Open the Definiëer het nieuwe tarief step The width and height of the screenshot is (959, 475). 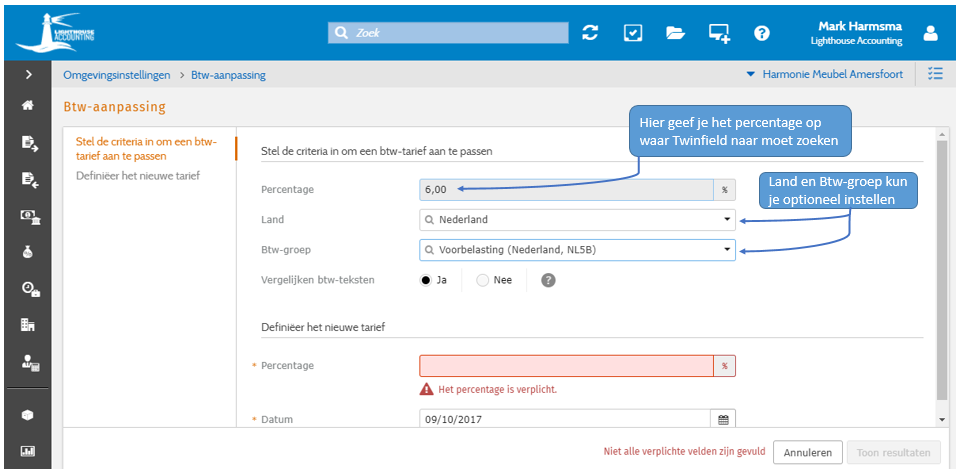coord(138,176)
